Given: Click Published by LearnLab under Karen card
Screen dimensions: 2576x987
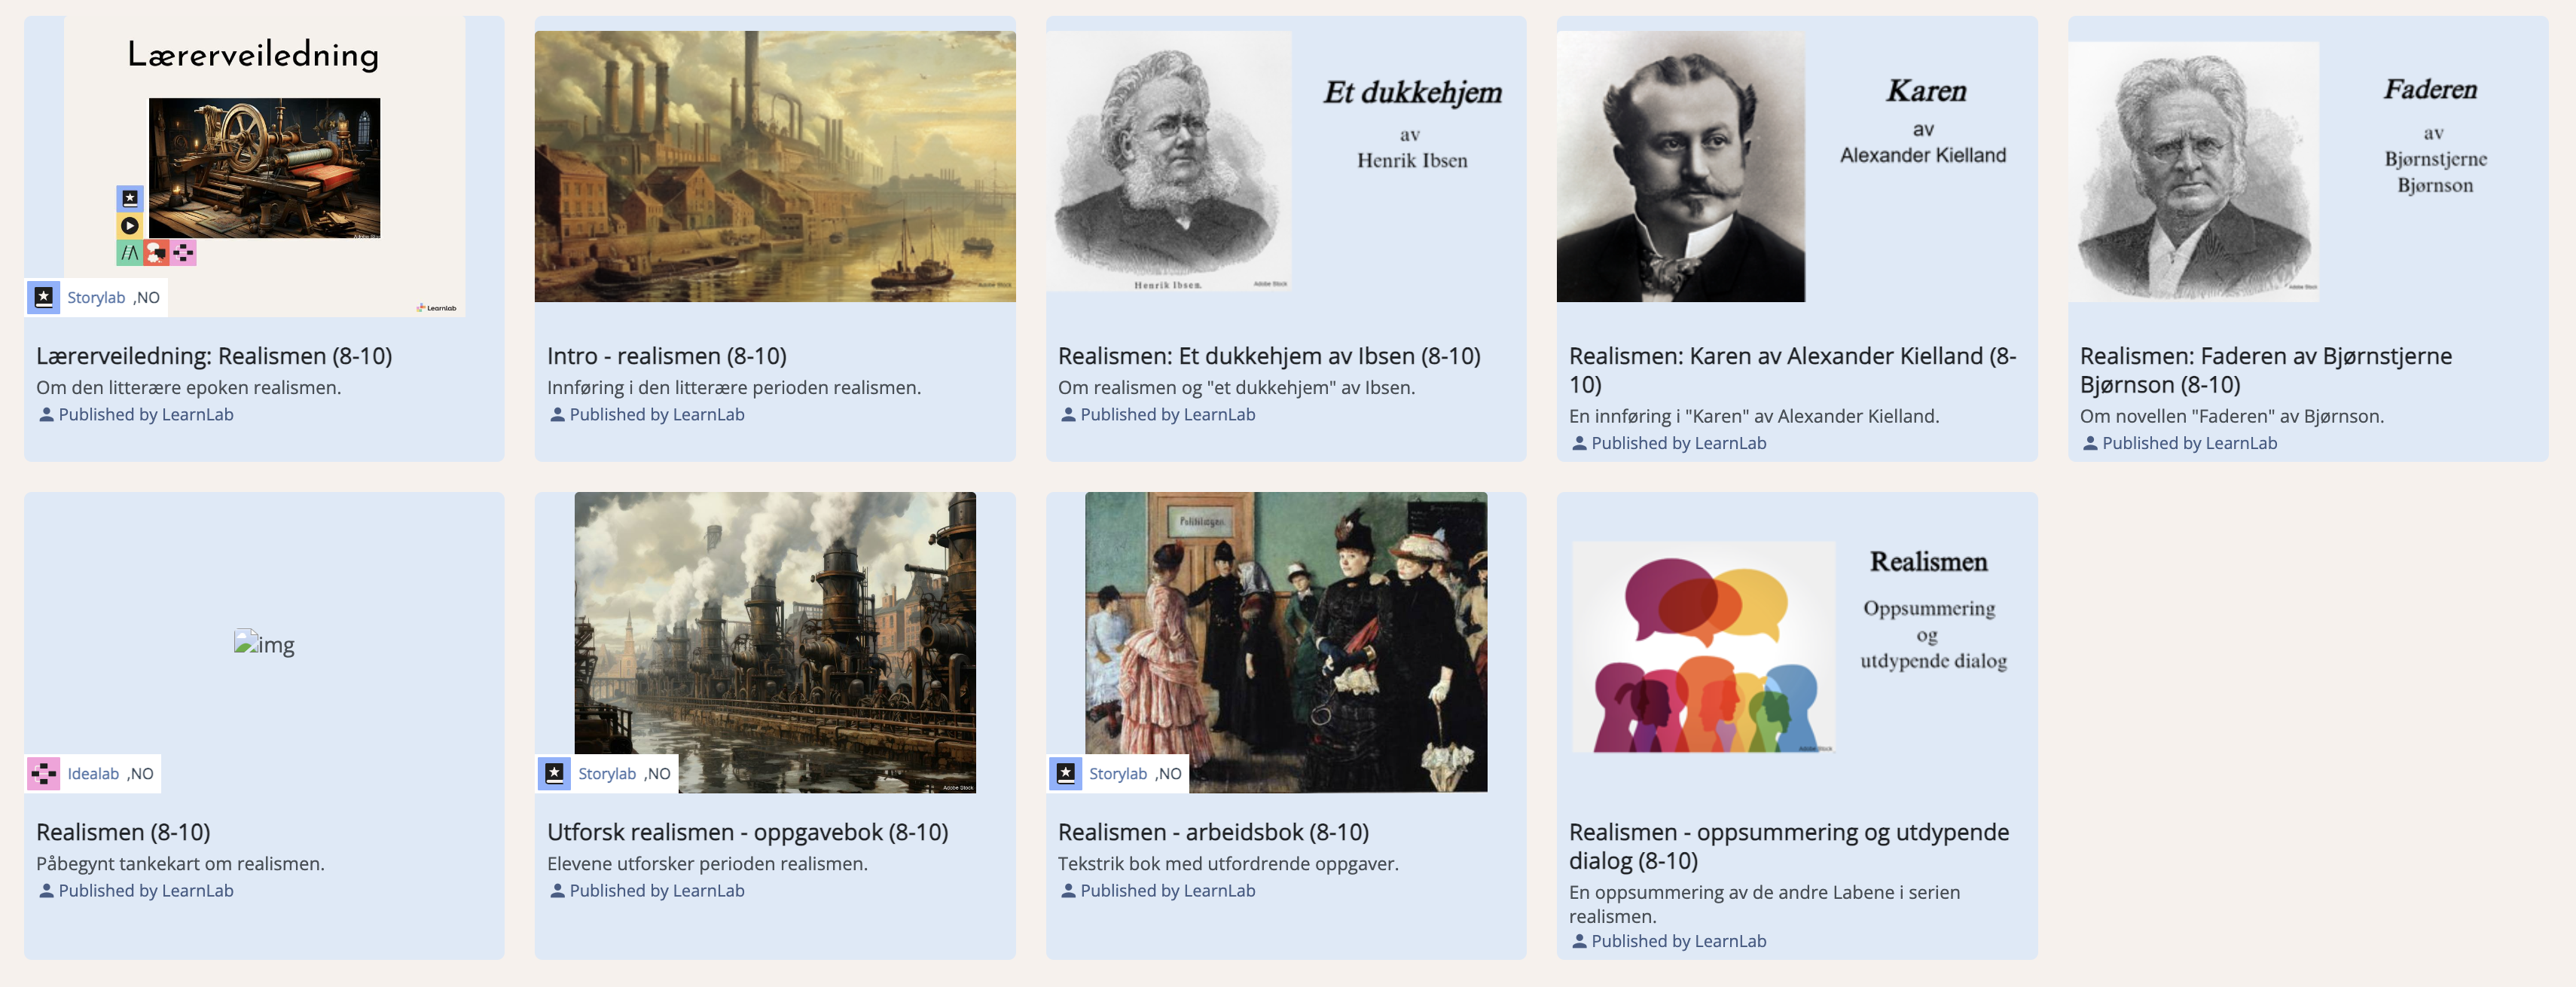Looking at the screenshot, I should point(1678,443).
